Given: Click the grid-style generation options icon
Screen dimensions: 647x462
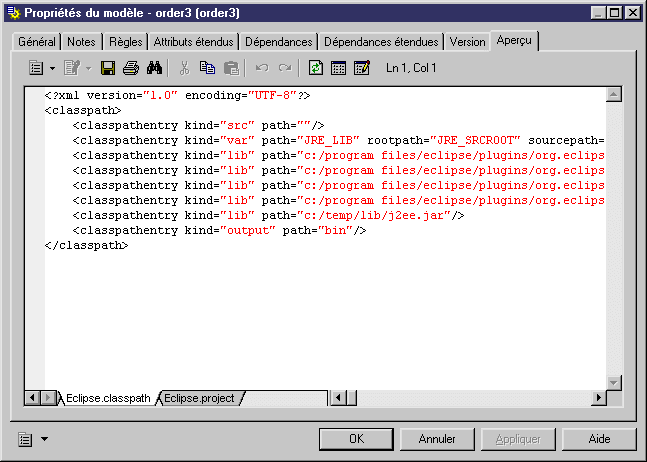Looking at the screenshot, I should 338,68.
